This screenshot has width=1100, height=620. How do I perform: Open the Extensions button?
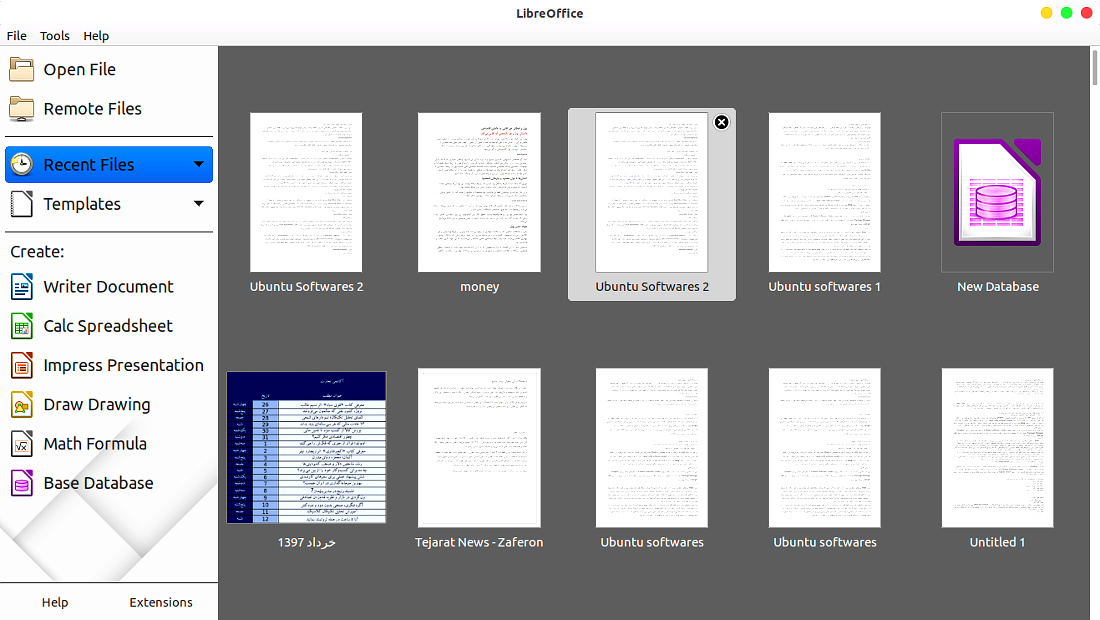click(x=161, y=602)
